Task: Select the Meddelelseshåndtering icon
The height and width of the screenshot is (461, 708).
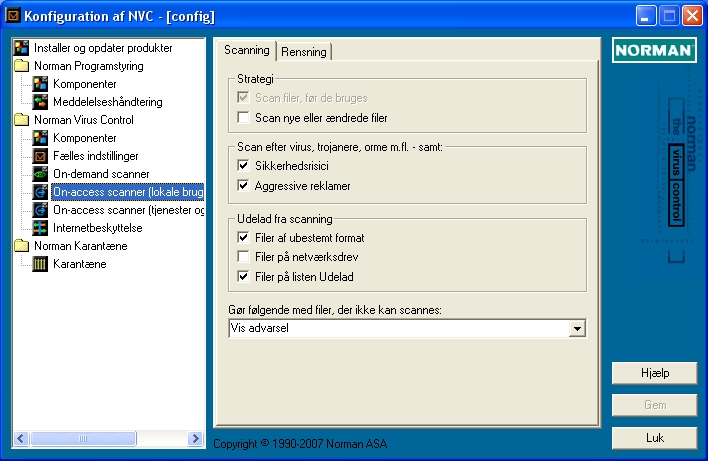Action: tap(40, 102)
